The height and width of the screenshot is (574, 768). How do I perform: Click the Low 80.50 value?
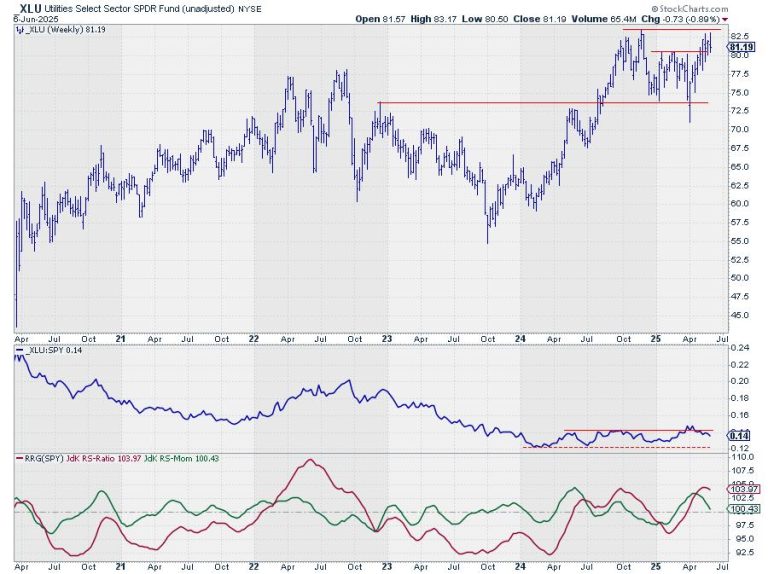coord(485,19)
